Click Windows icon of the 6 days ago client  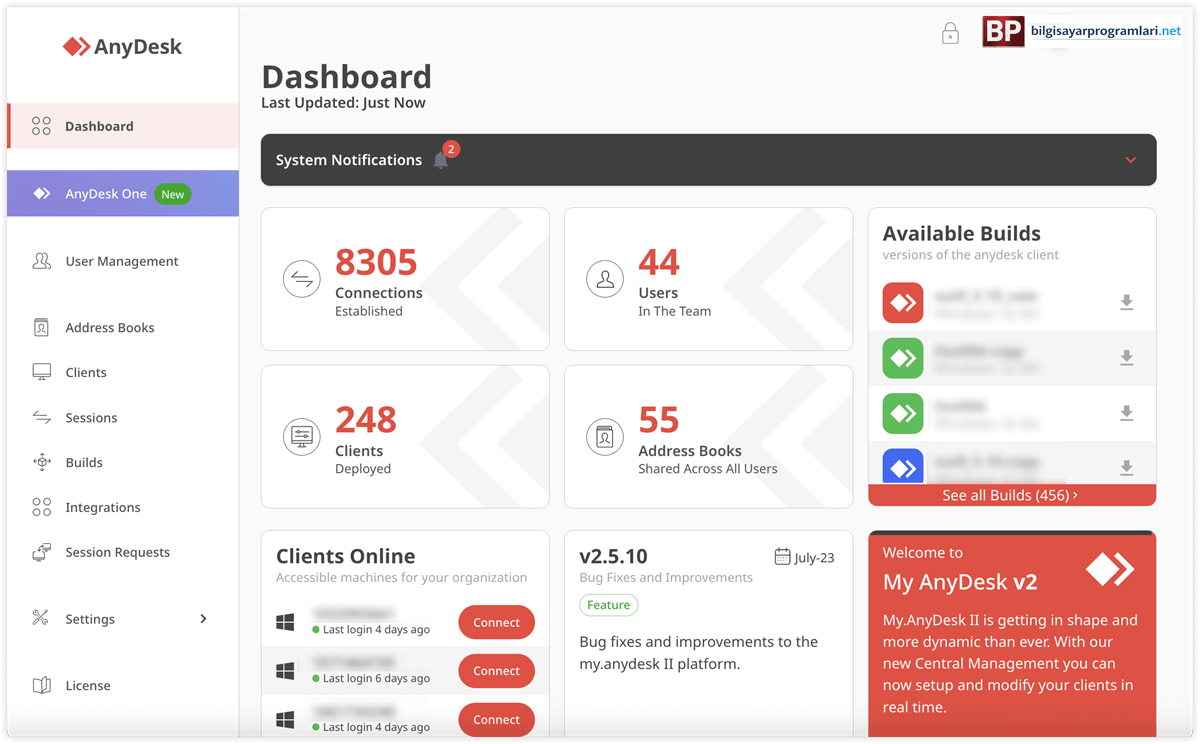click(x=286, y=671)
